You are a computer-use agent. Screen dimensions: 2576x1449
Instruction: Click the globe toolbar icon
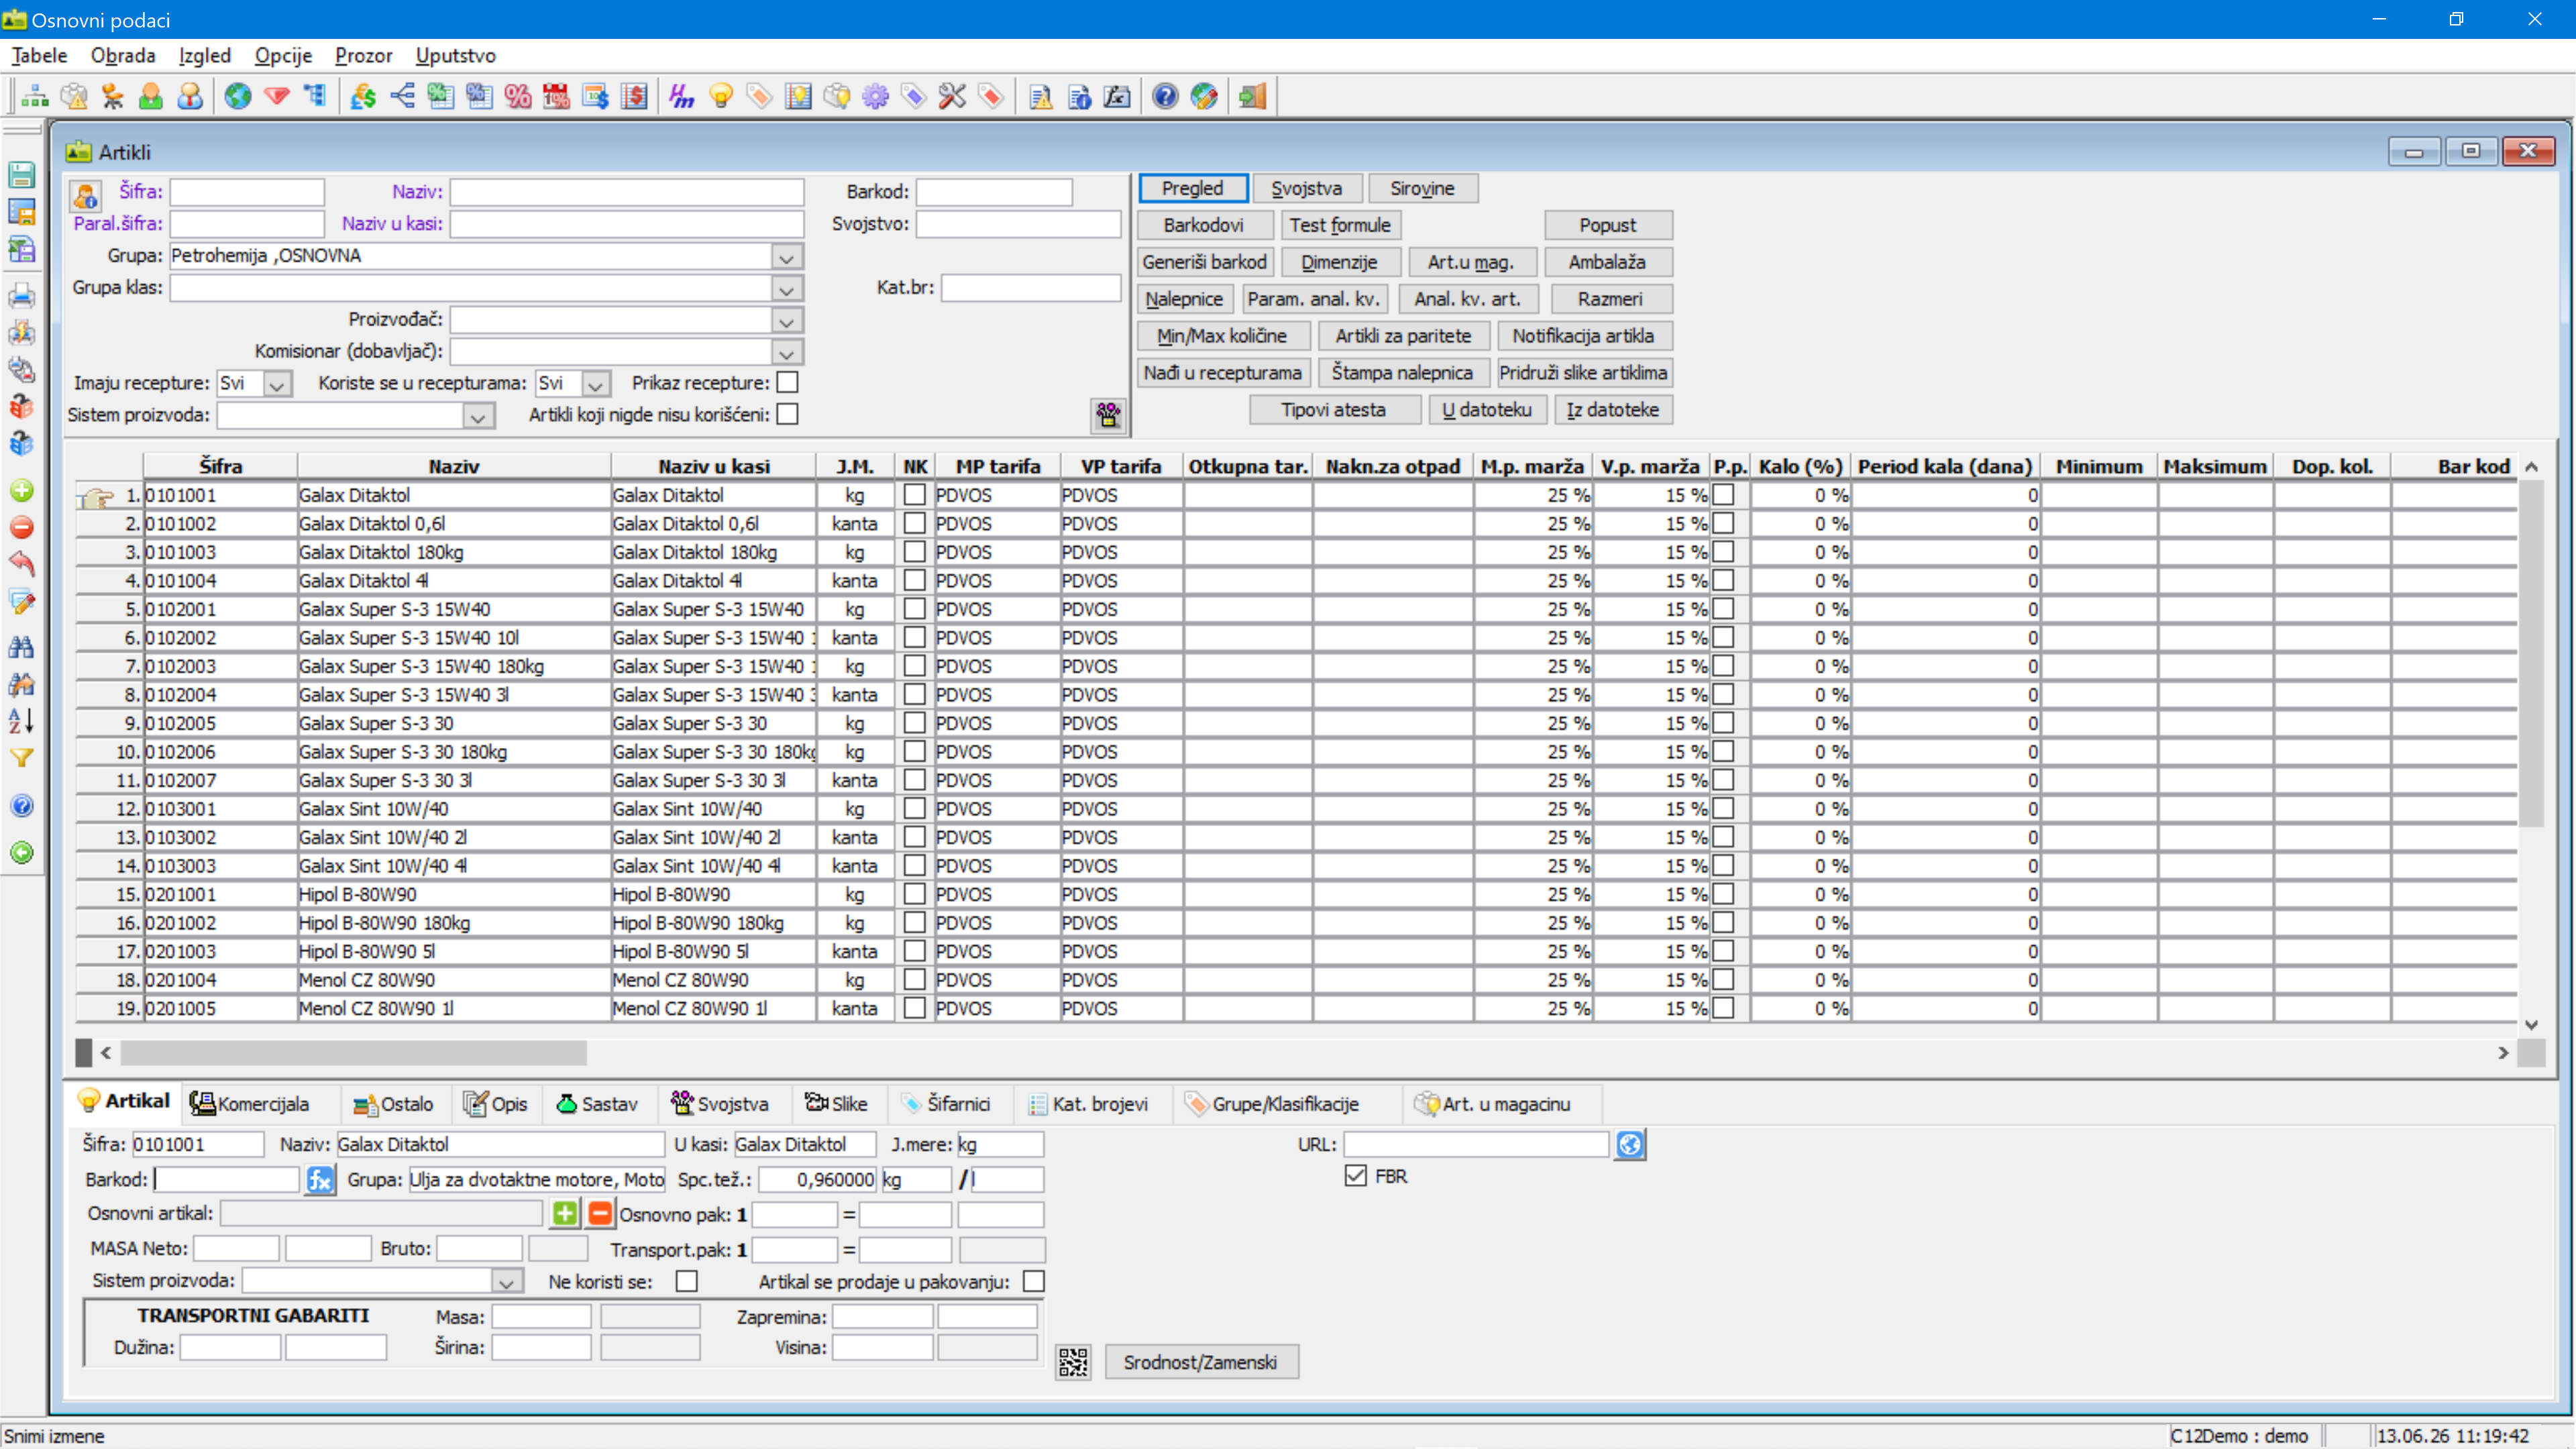[238, 96]
